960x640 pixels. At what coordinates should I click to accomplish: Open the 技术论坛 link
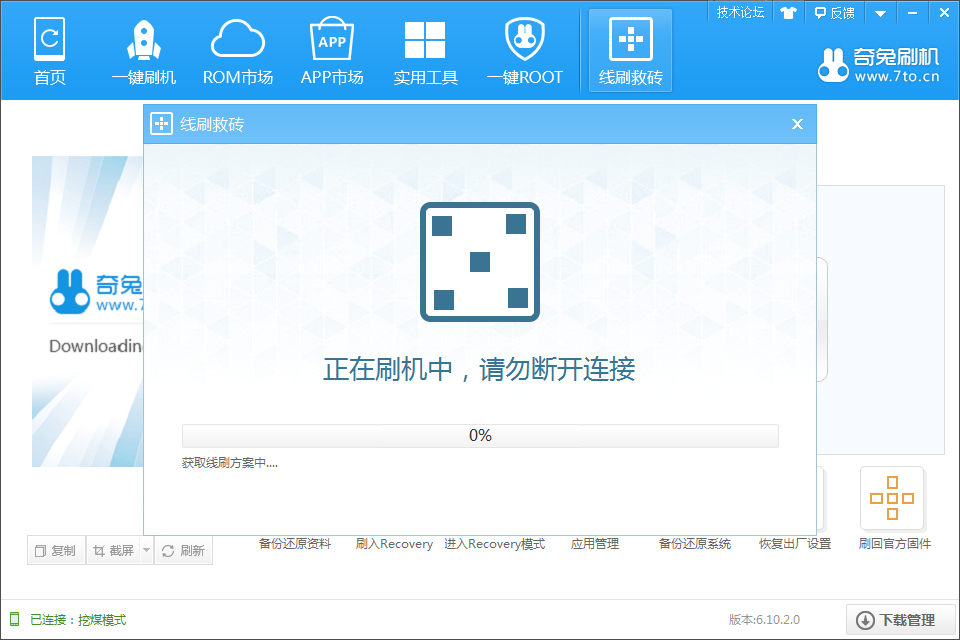pos(740,12)
